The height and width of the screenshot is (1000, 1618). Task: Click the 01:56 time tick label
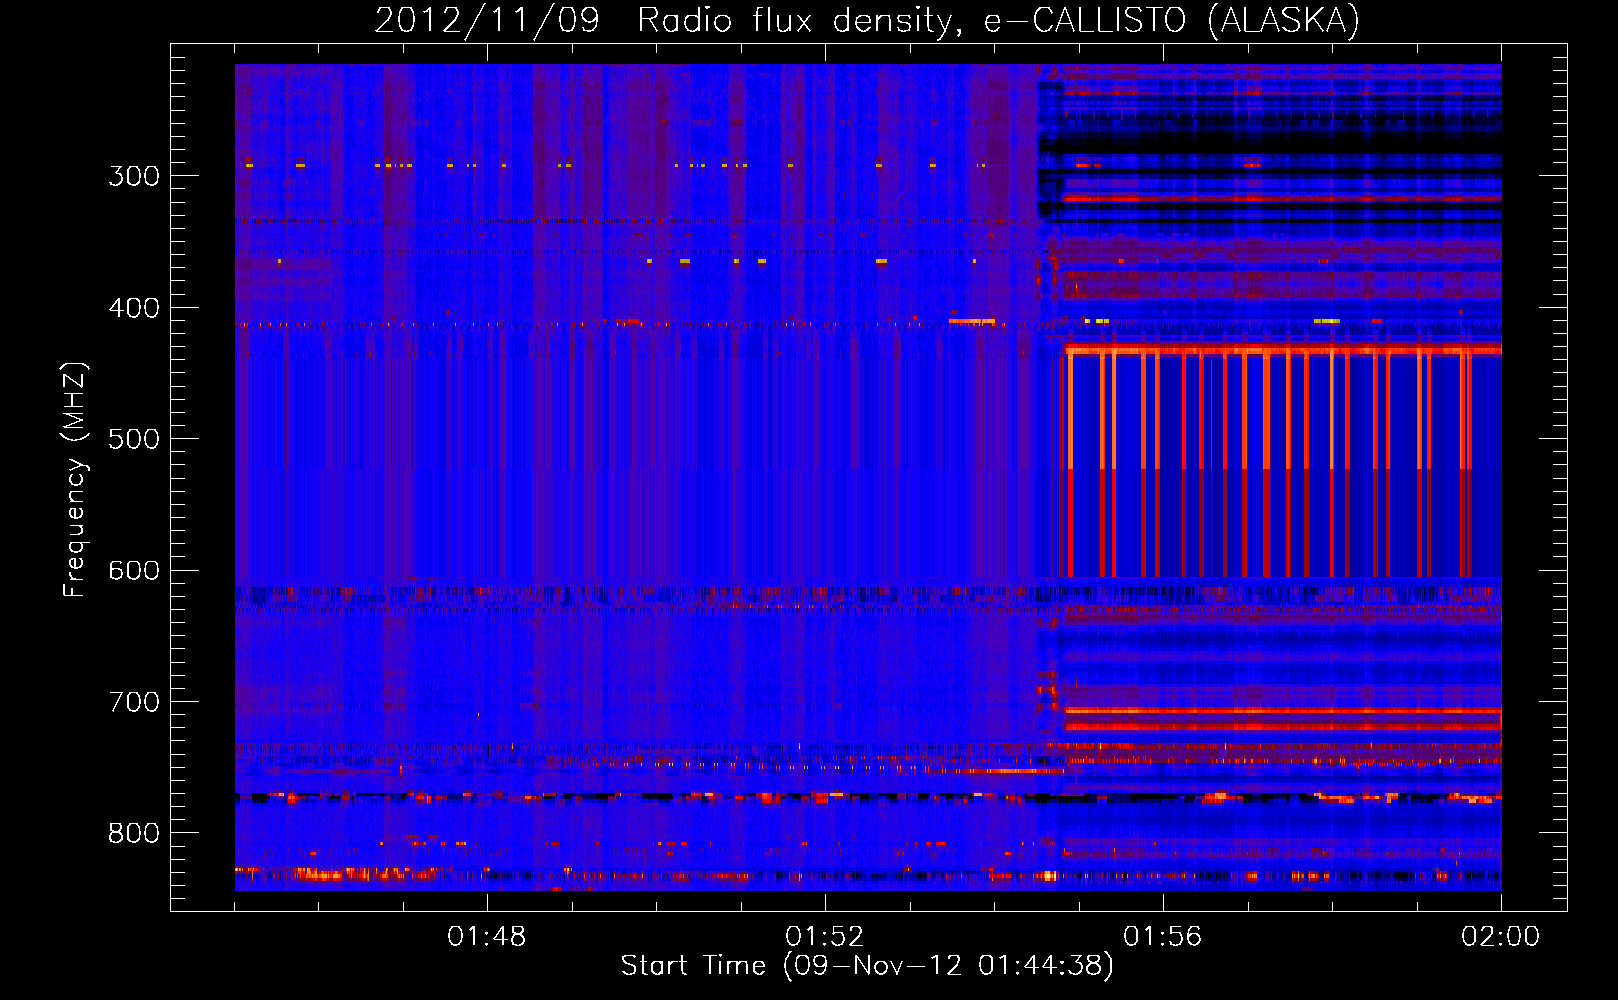click(1163, 937)
